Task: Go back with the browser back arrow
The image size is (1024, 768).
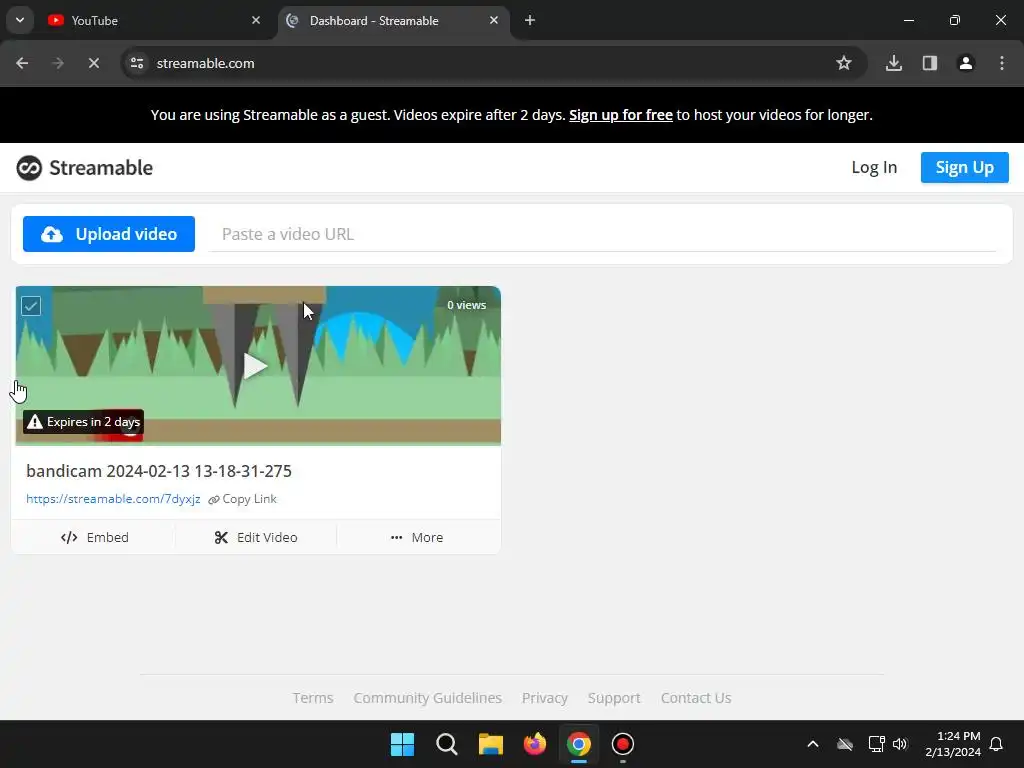Action: (x=22, y=63)
